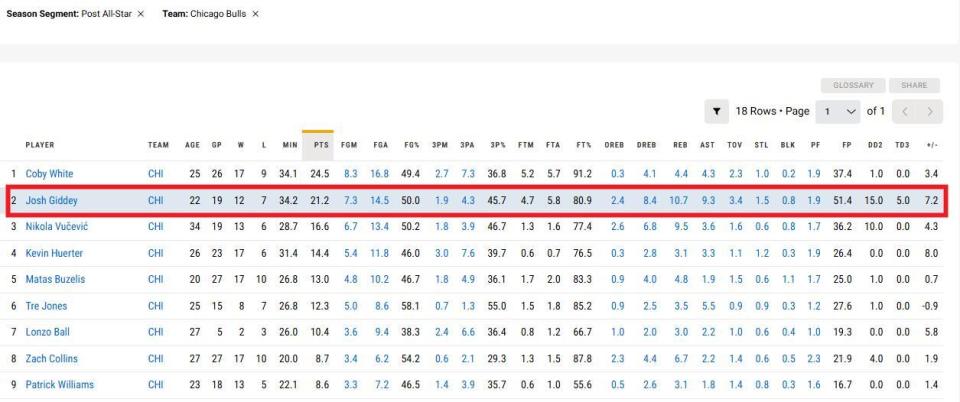
Task: Sort by the +/- column header
Action: 931,145
